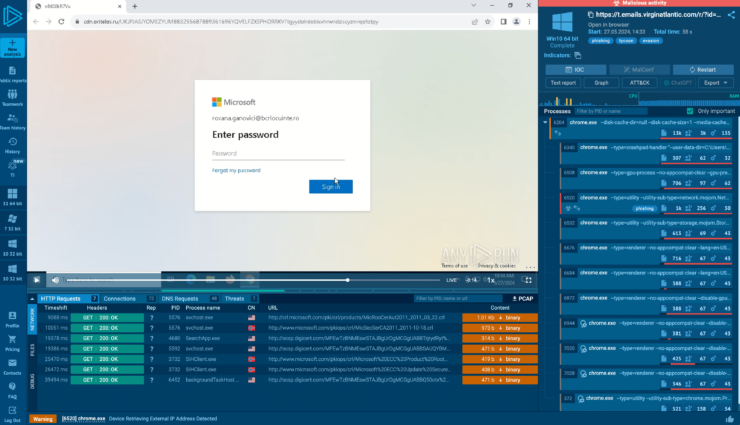Open Team history in sidebar
This screenshot has height=425, width=740.
12,122
